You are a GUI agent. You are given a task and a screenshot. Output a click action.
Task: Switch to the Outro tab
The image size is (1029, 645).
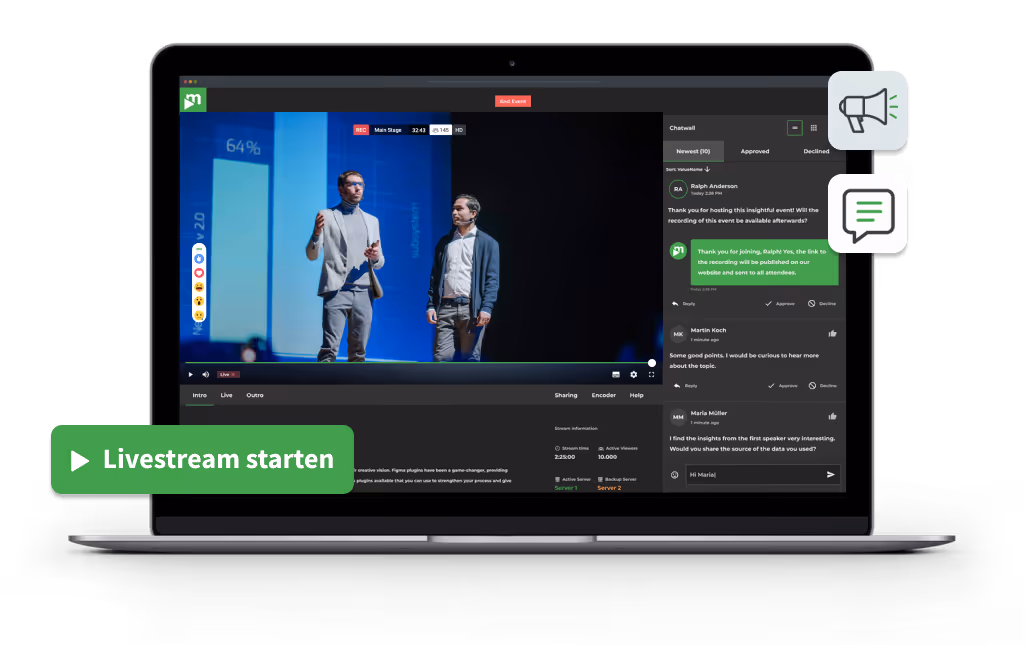(255, 395)
